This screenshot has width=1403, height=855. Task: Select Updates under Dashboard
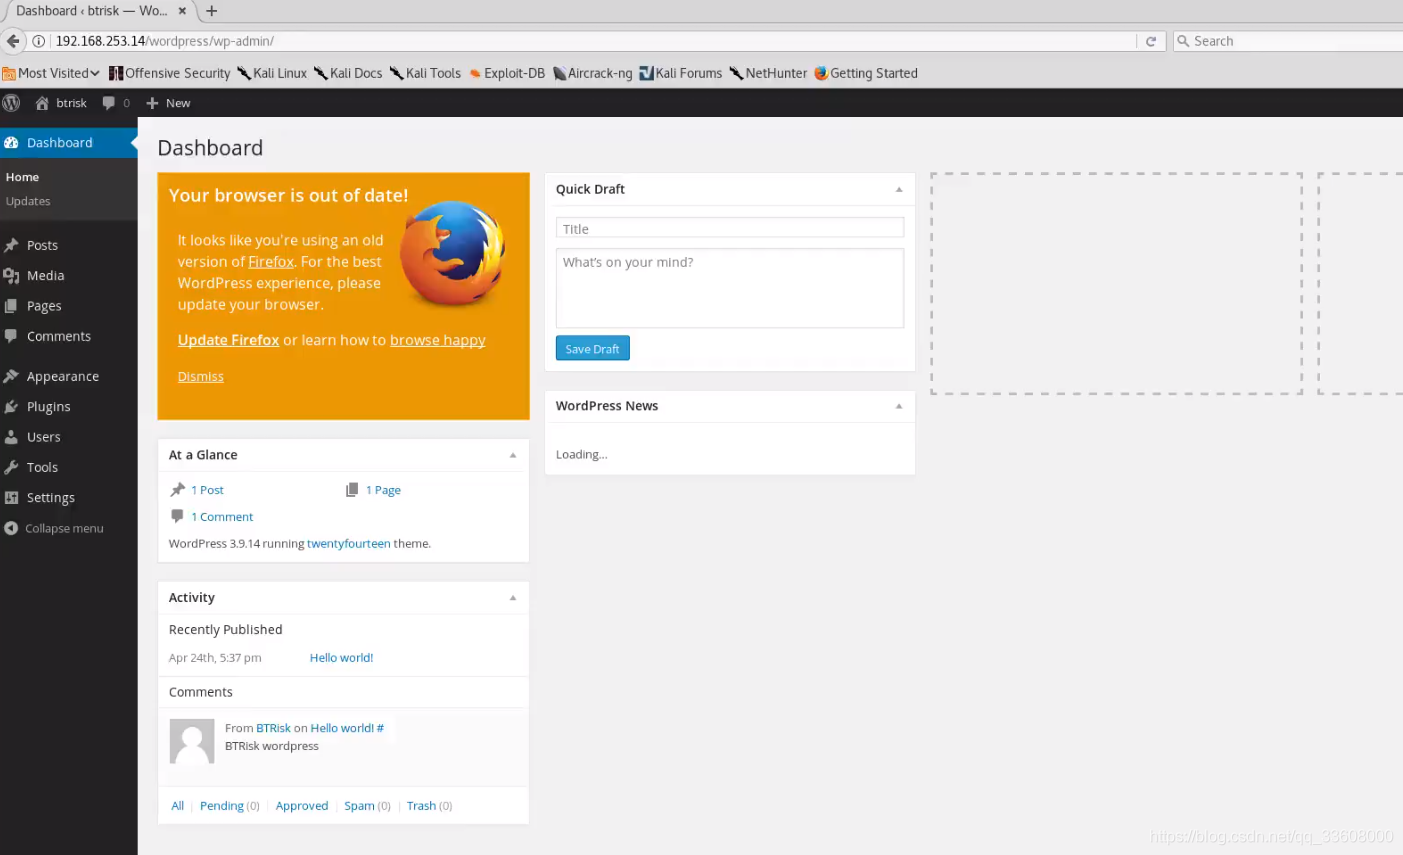pyautogui.click(x=28, y=201)
